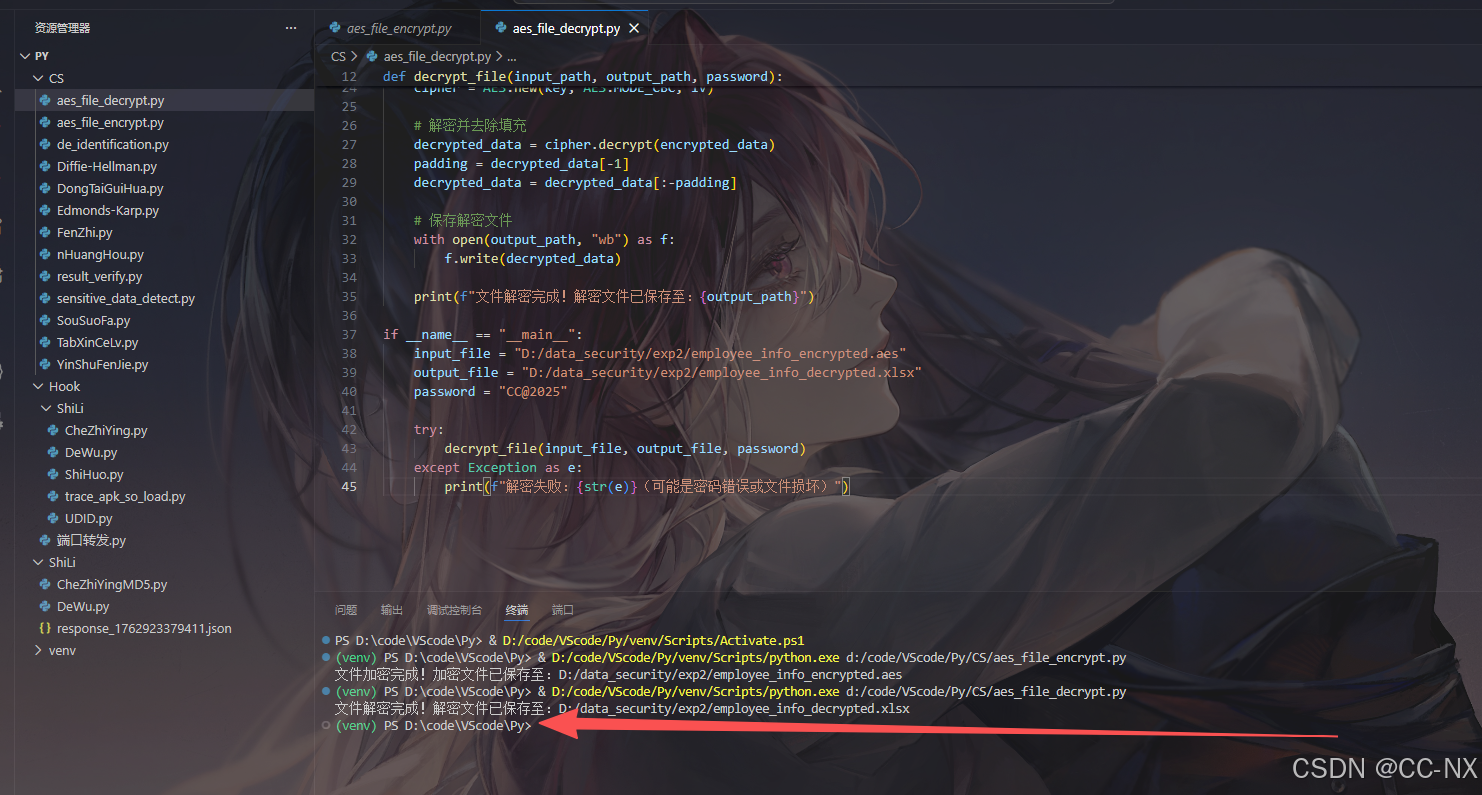Click the f.write(decrypted_data) statement

point(533,258)
